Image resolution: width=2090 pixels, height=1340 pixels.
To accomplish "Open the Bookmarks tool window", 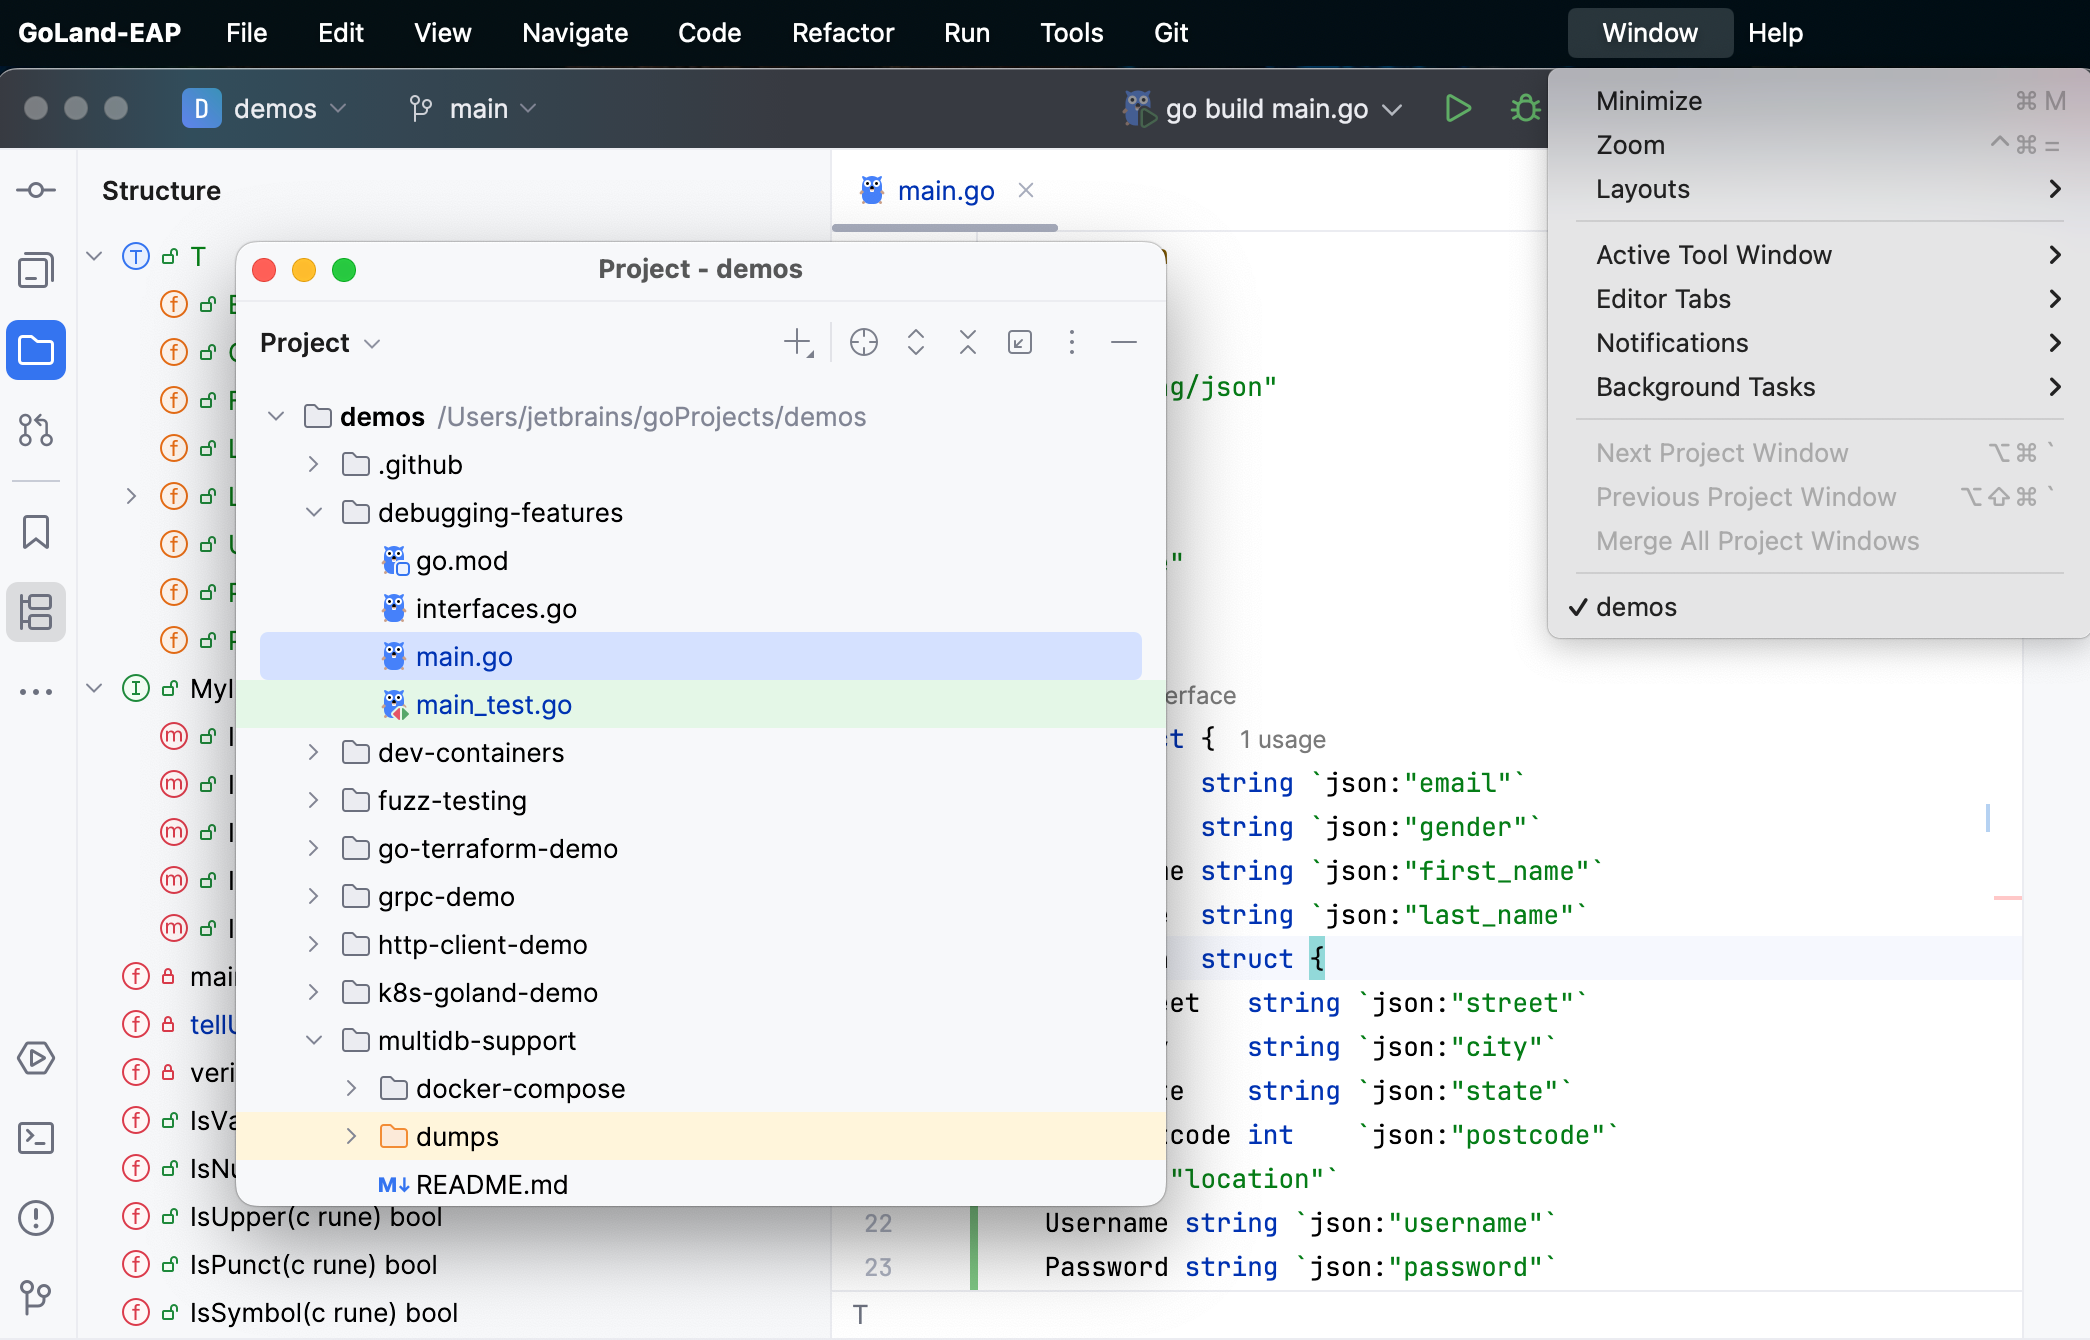I will (x=36, y=532).
